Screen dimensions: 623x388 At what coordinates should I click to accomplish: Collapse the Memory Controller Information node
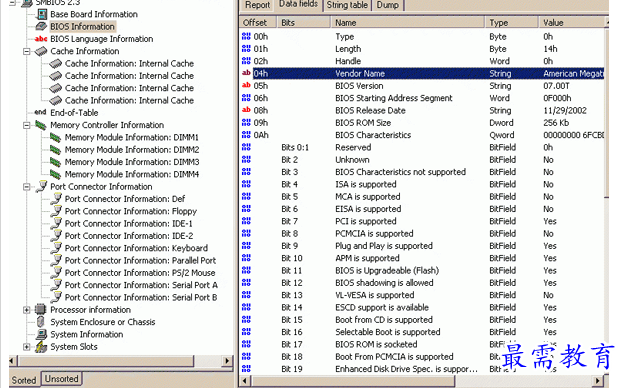[27, 125]
